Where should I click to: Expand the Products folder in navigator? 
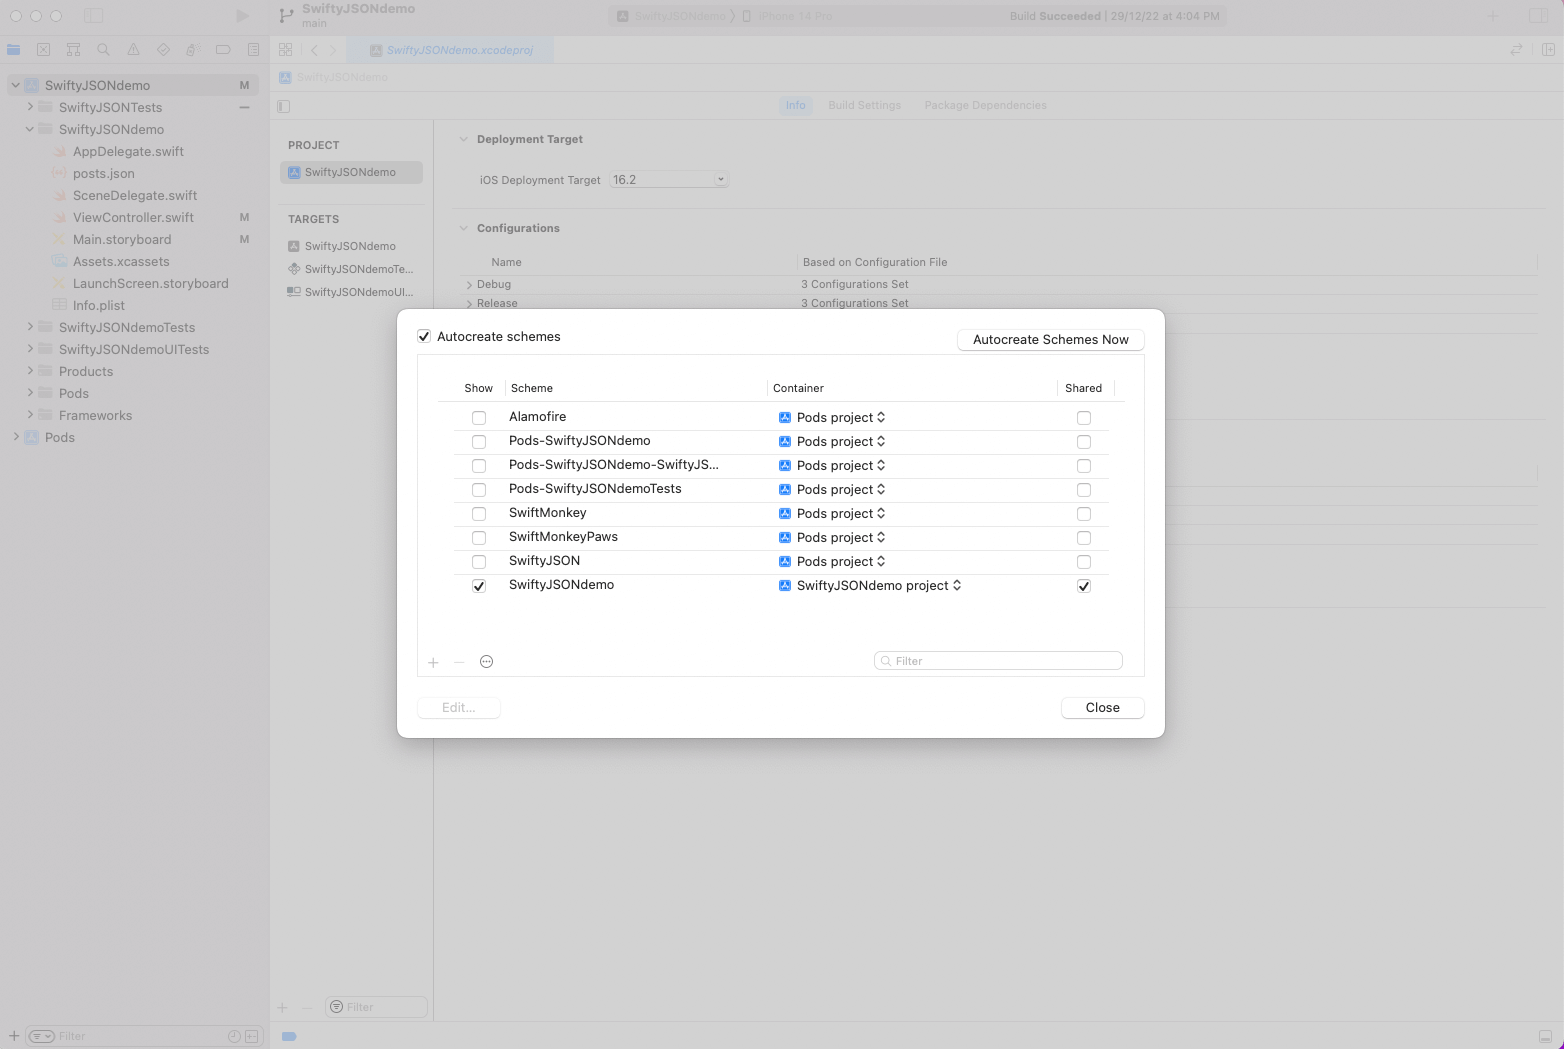[x=30, y=371]
